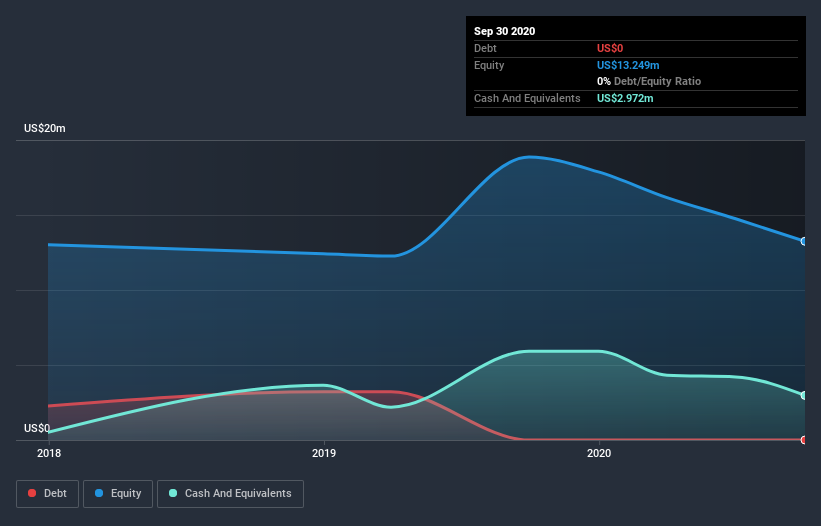Image resolution: width=821 pixels, height=526 pixels.
Task: Toggle the Cash And Equivalents legend button
Action: (x=230, y=494)
